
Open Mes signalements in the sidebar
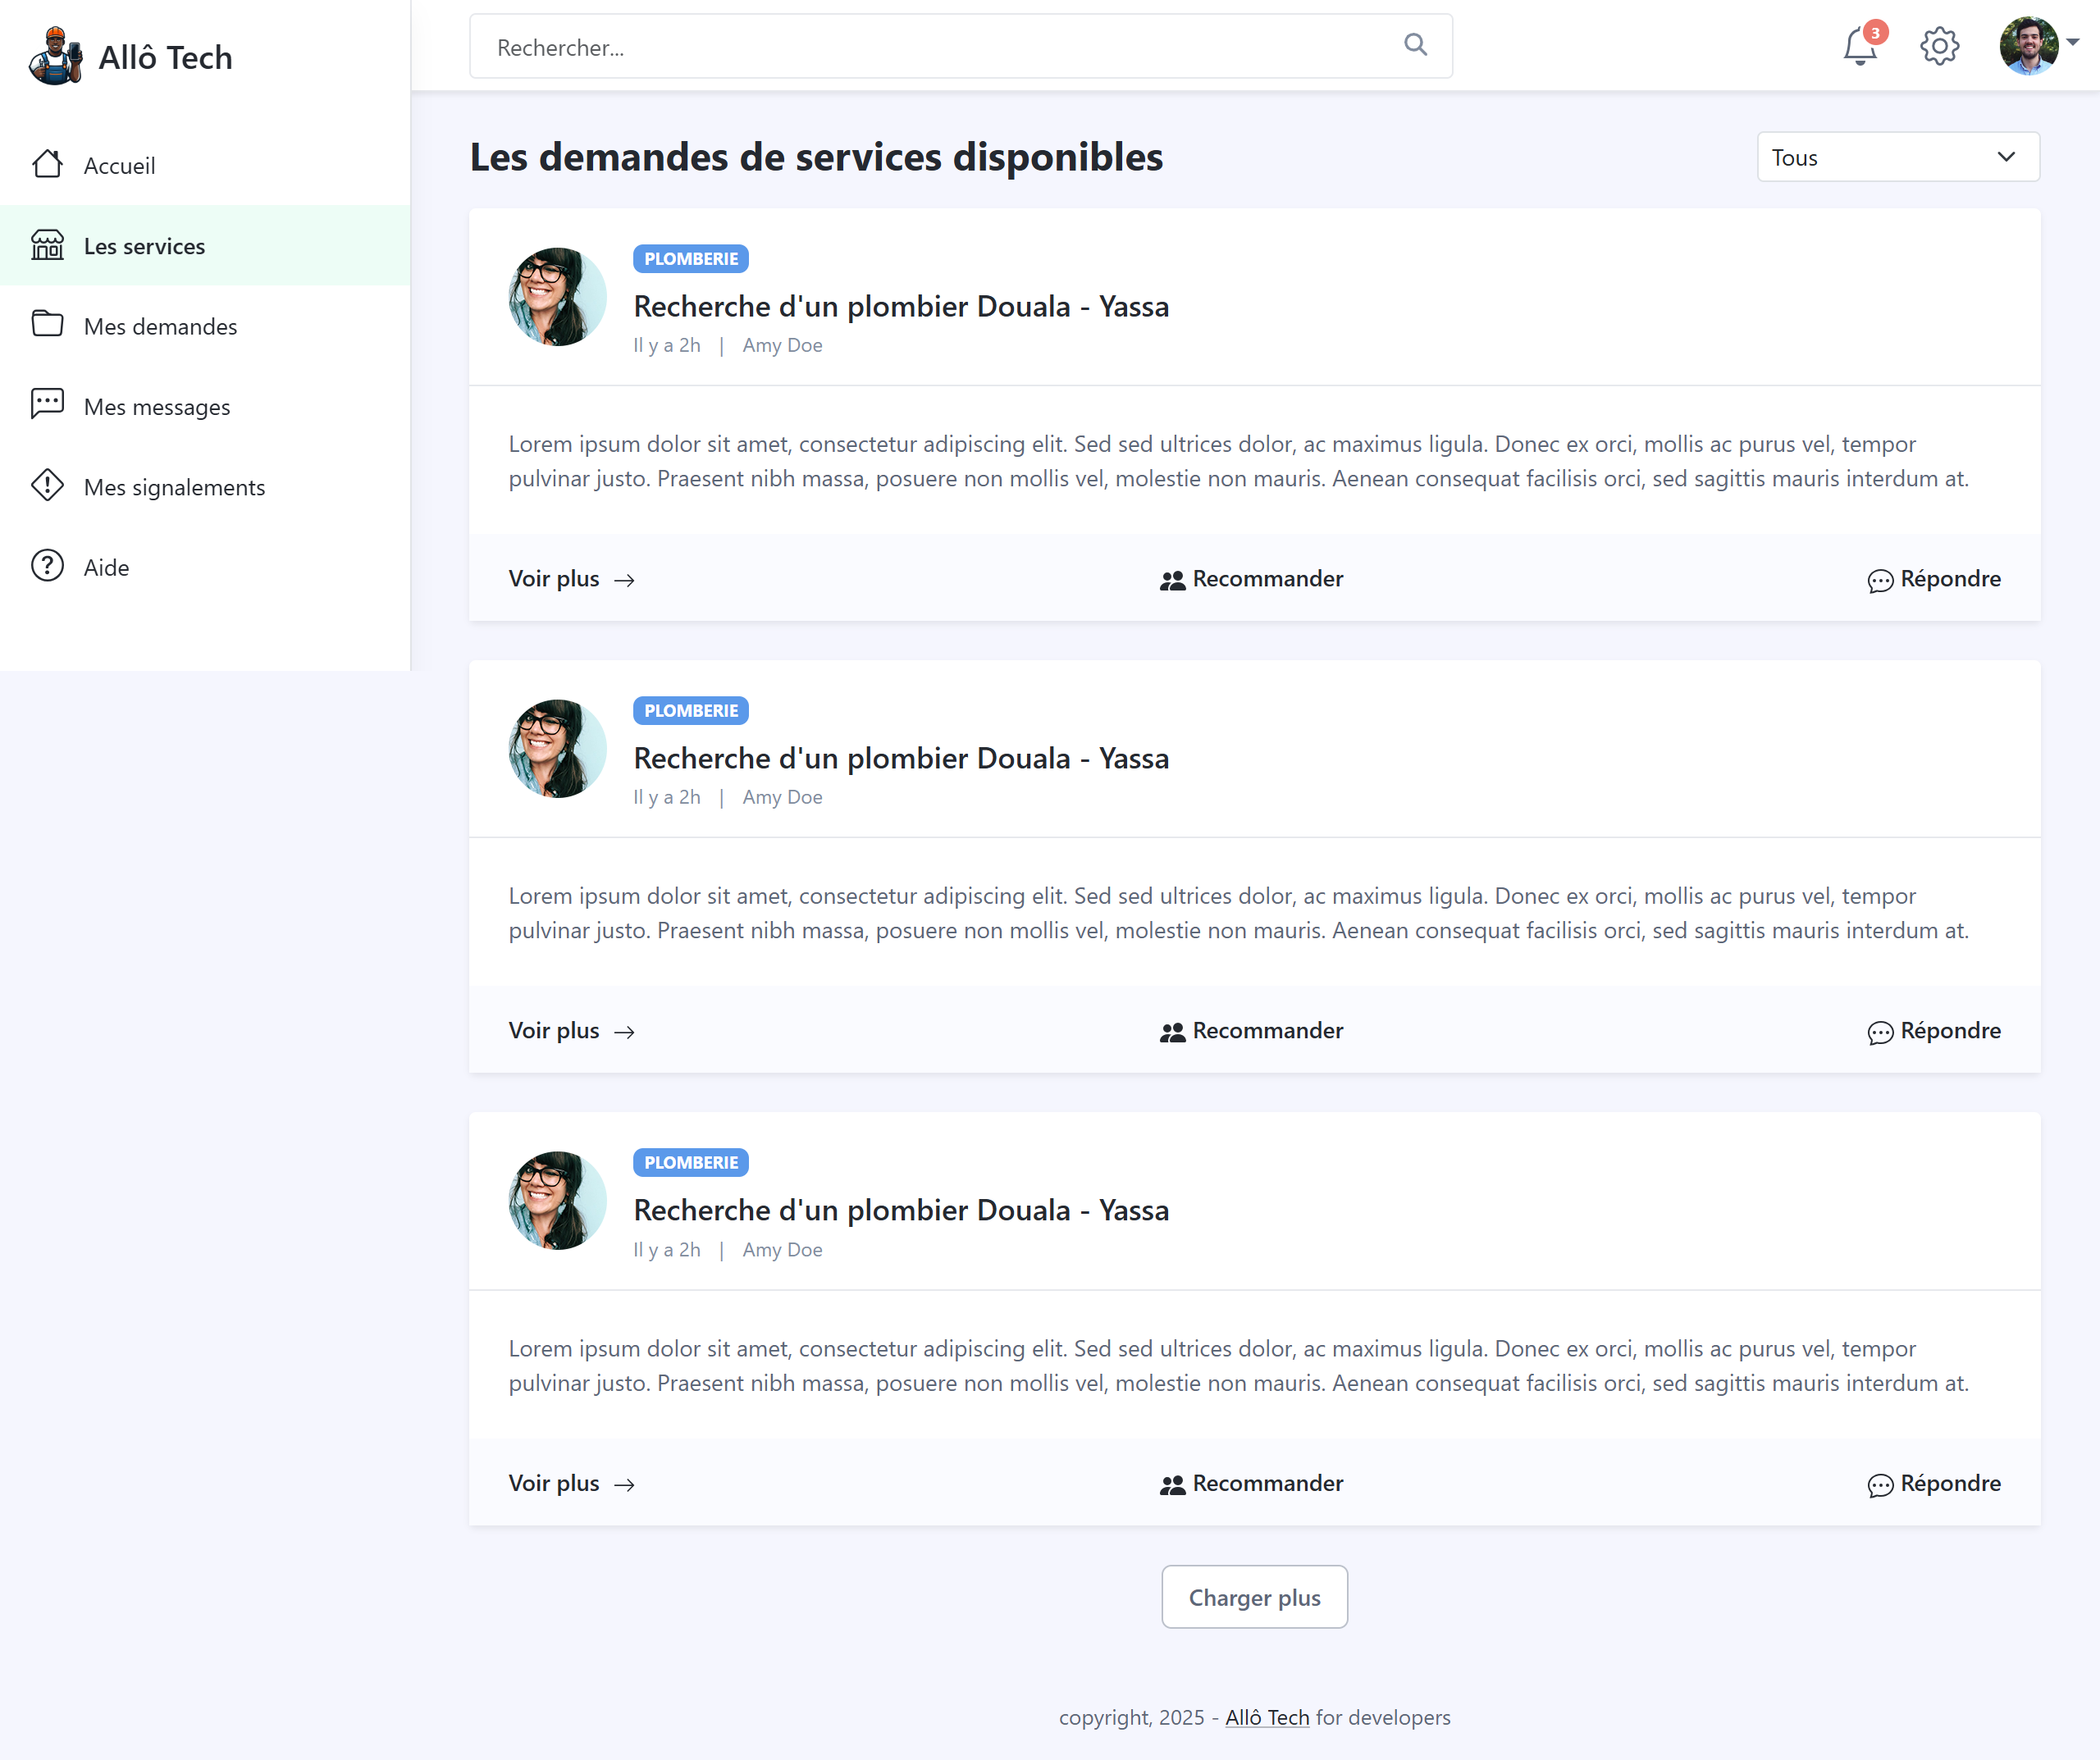coord(205,487)
